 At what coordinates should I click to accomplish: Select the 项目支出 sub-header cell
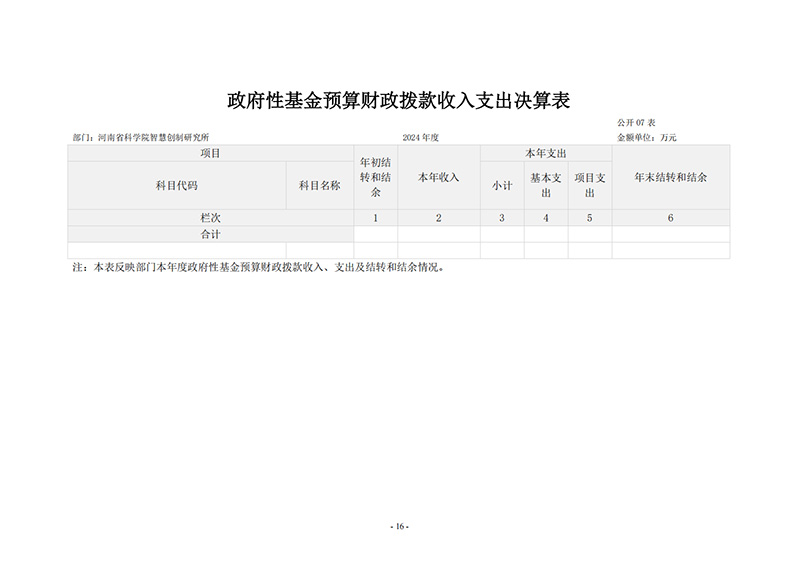(590, 186)
